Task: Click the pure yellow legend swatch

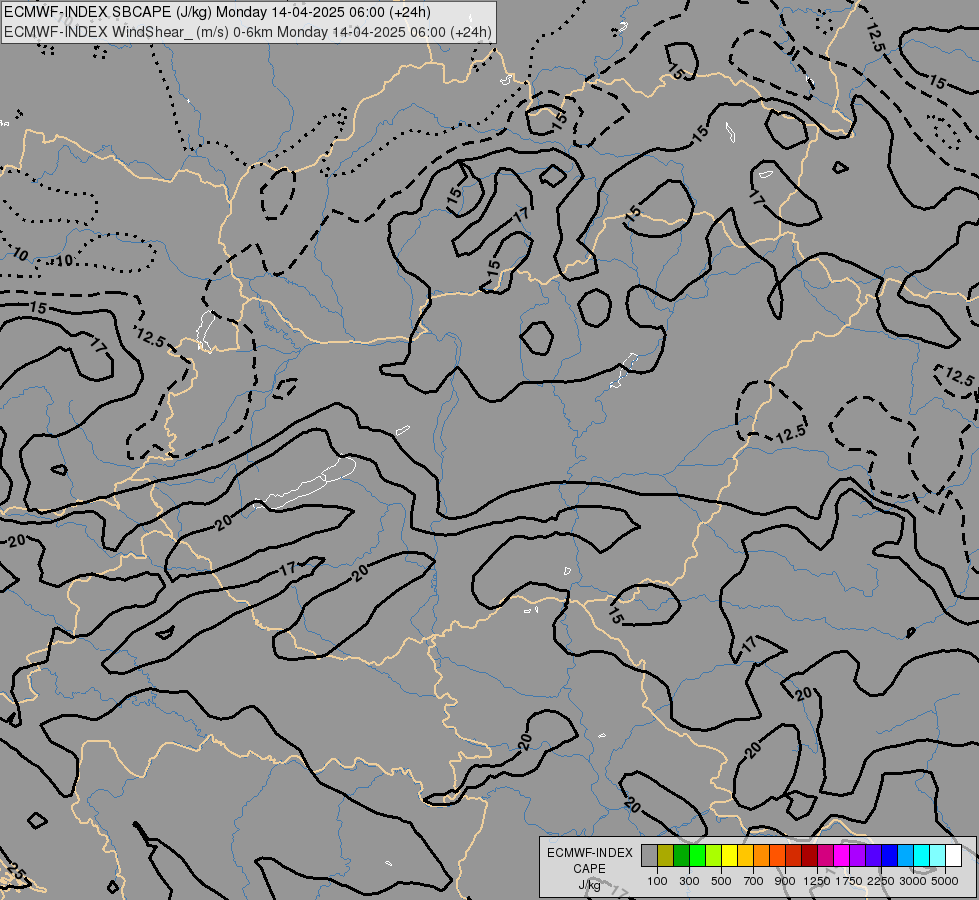Action: pyautogui.click(x=729, y=856)
